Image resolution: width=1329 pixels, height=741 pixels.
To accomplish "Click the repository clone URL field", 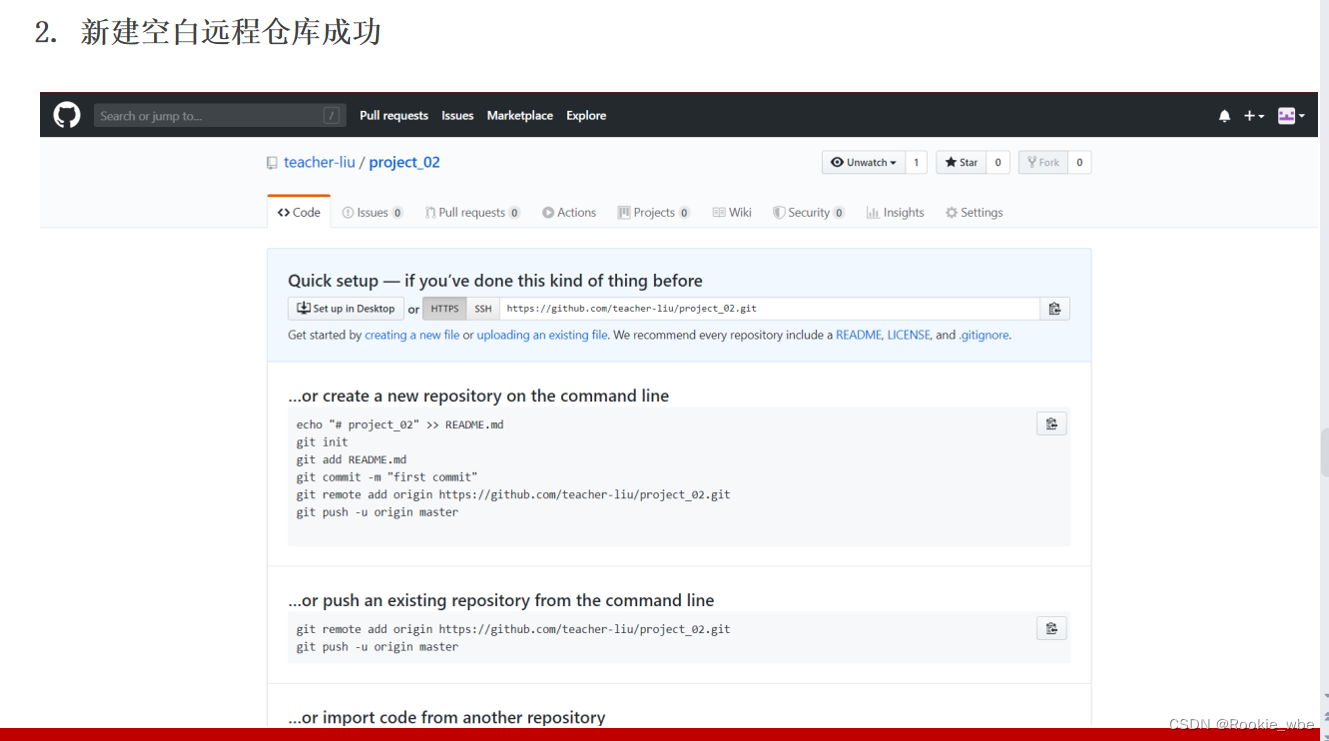I will tap(770, 308).
